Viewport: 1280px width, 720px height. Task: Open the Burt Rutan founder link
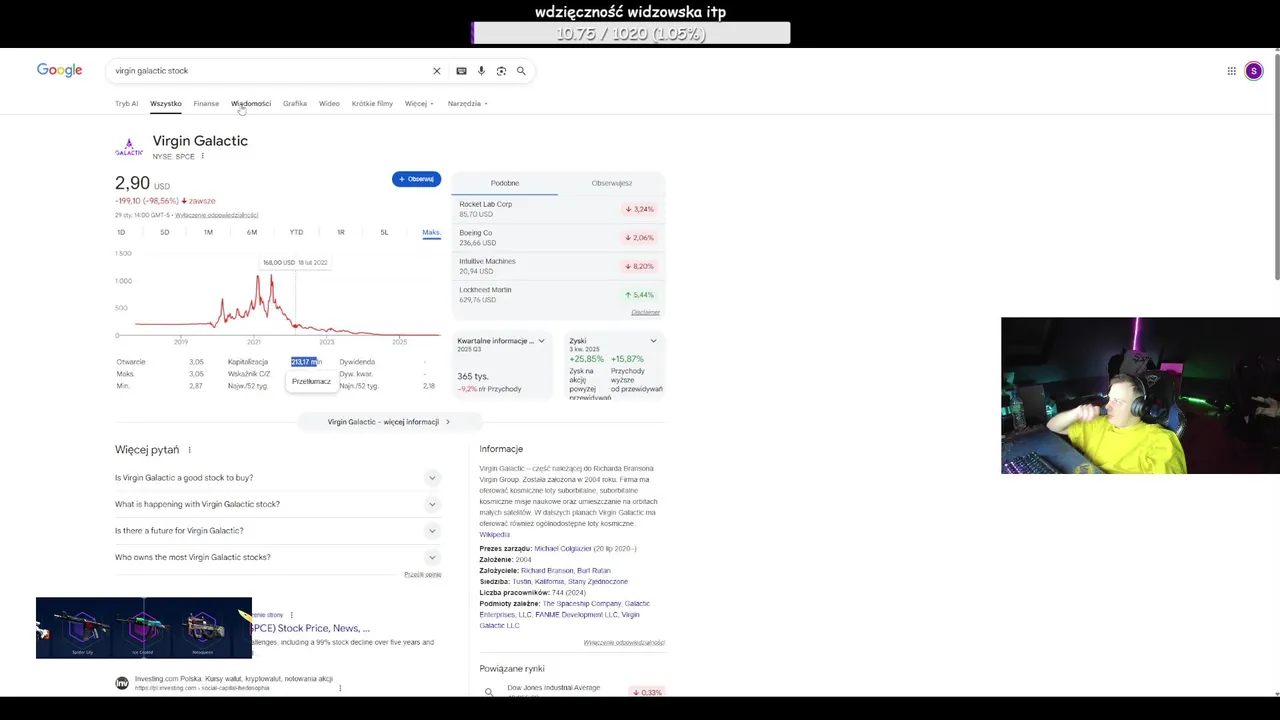point(594,570)
